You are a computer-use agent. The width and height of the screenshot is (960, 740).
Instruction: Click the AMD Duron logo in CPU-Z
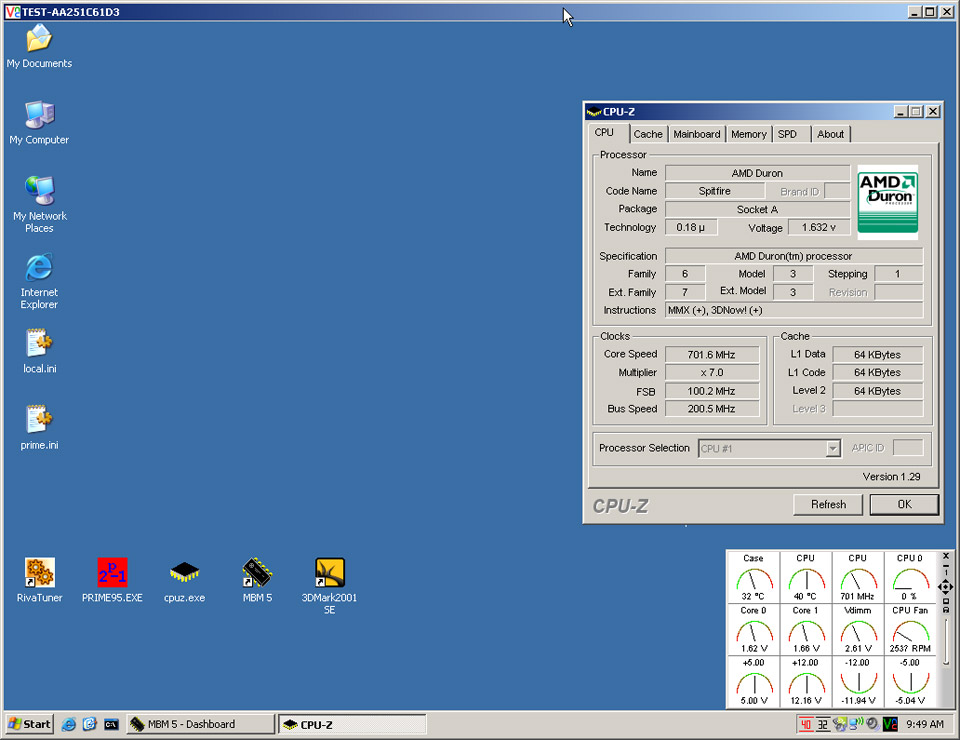point(887,202)
